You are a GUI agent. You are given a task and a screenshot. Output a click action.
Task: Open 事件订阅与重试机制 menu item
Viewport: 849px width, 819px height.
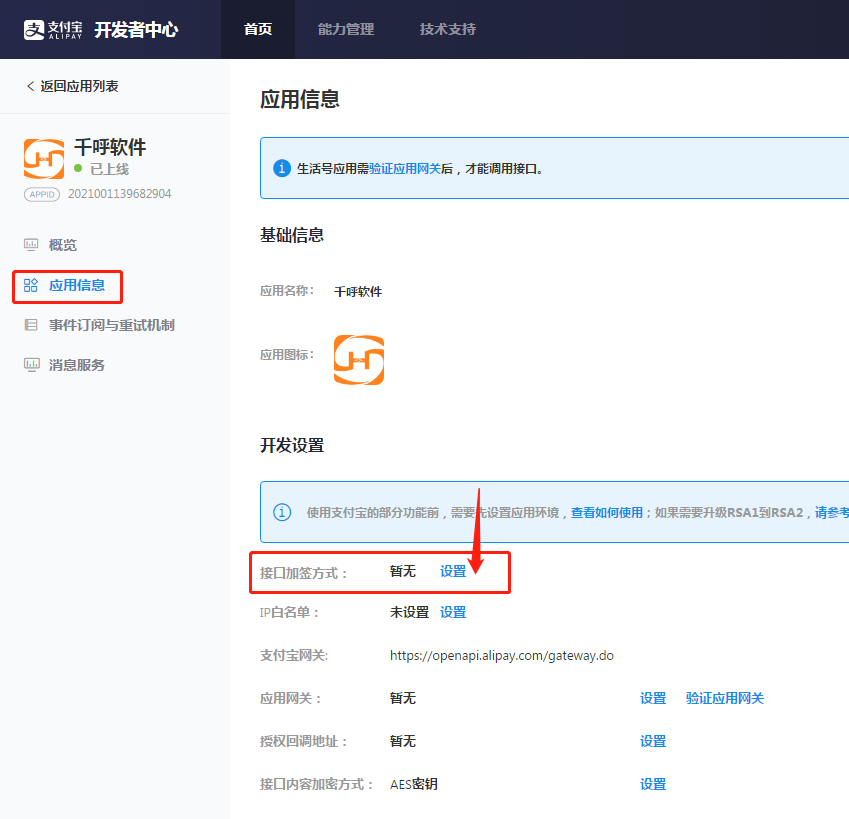click(112, 325)
